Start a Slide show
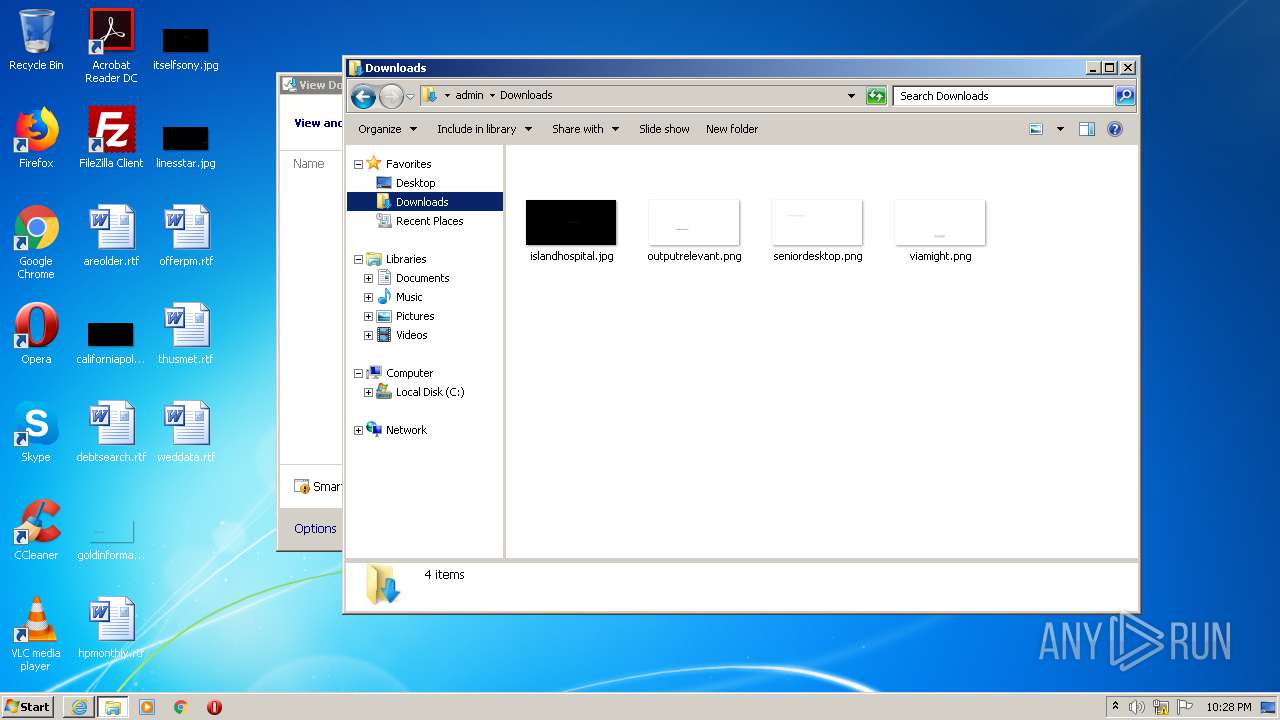 (x=664, y=129)
